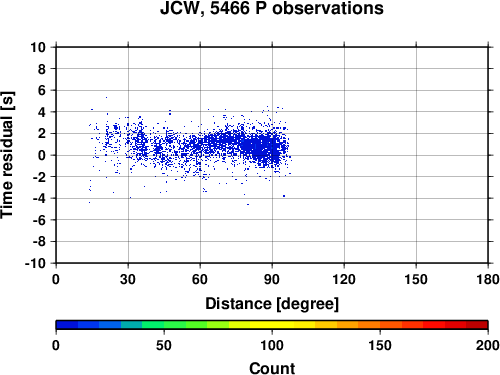Click the Time residual [s] axis label

(x=7, y=155)
